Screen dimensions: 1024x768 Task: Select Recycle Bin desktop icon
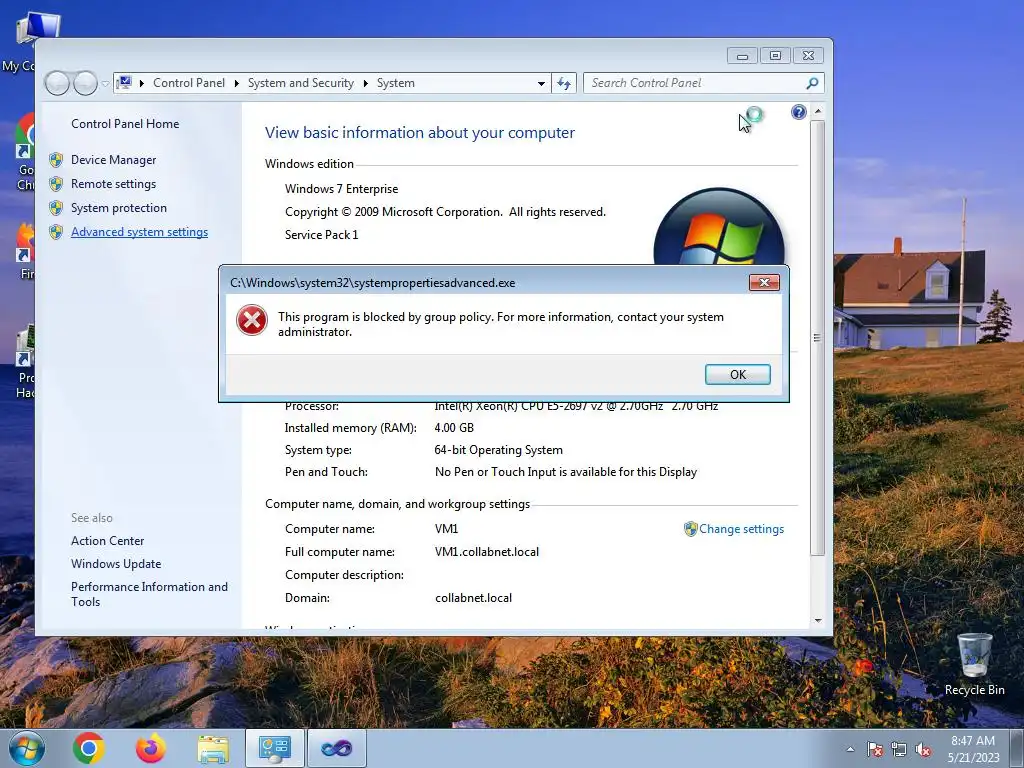tap(974, 664)
